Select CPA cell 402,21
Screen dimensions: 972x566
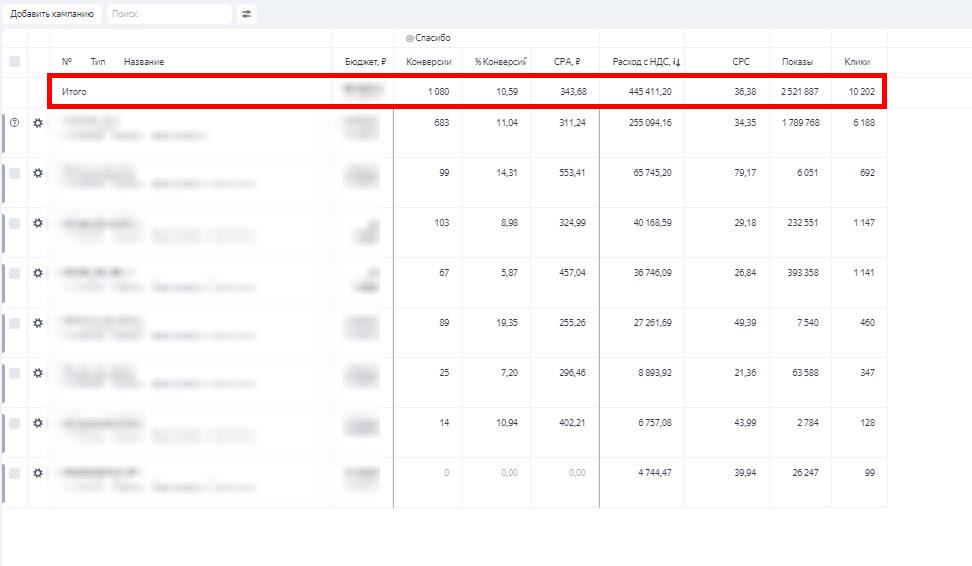pos(572,423)
